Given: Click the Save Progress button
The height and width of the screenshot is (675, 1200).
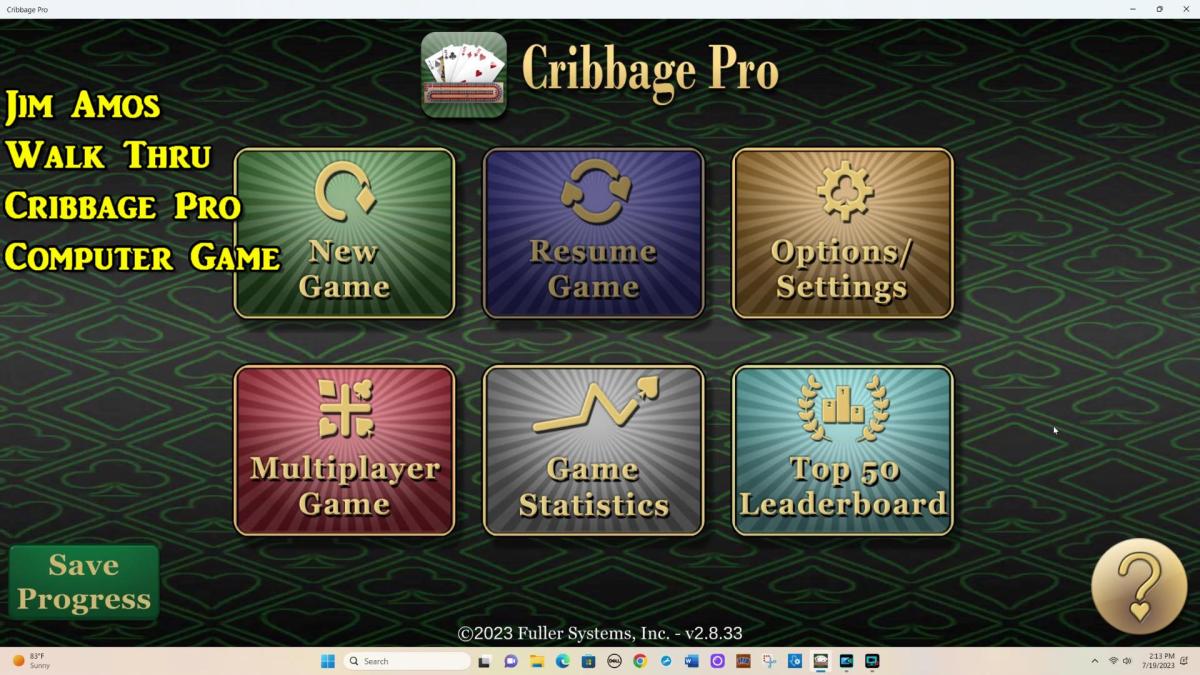Looking at the screenshot, I should [x=83, y=582].
